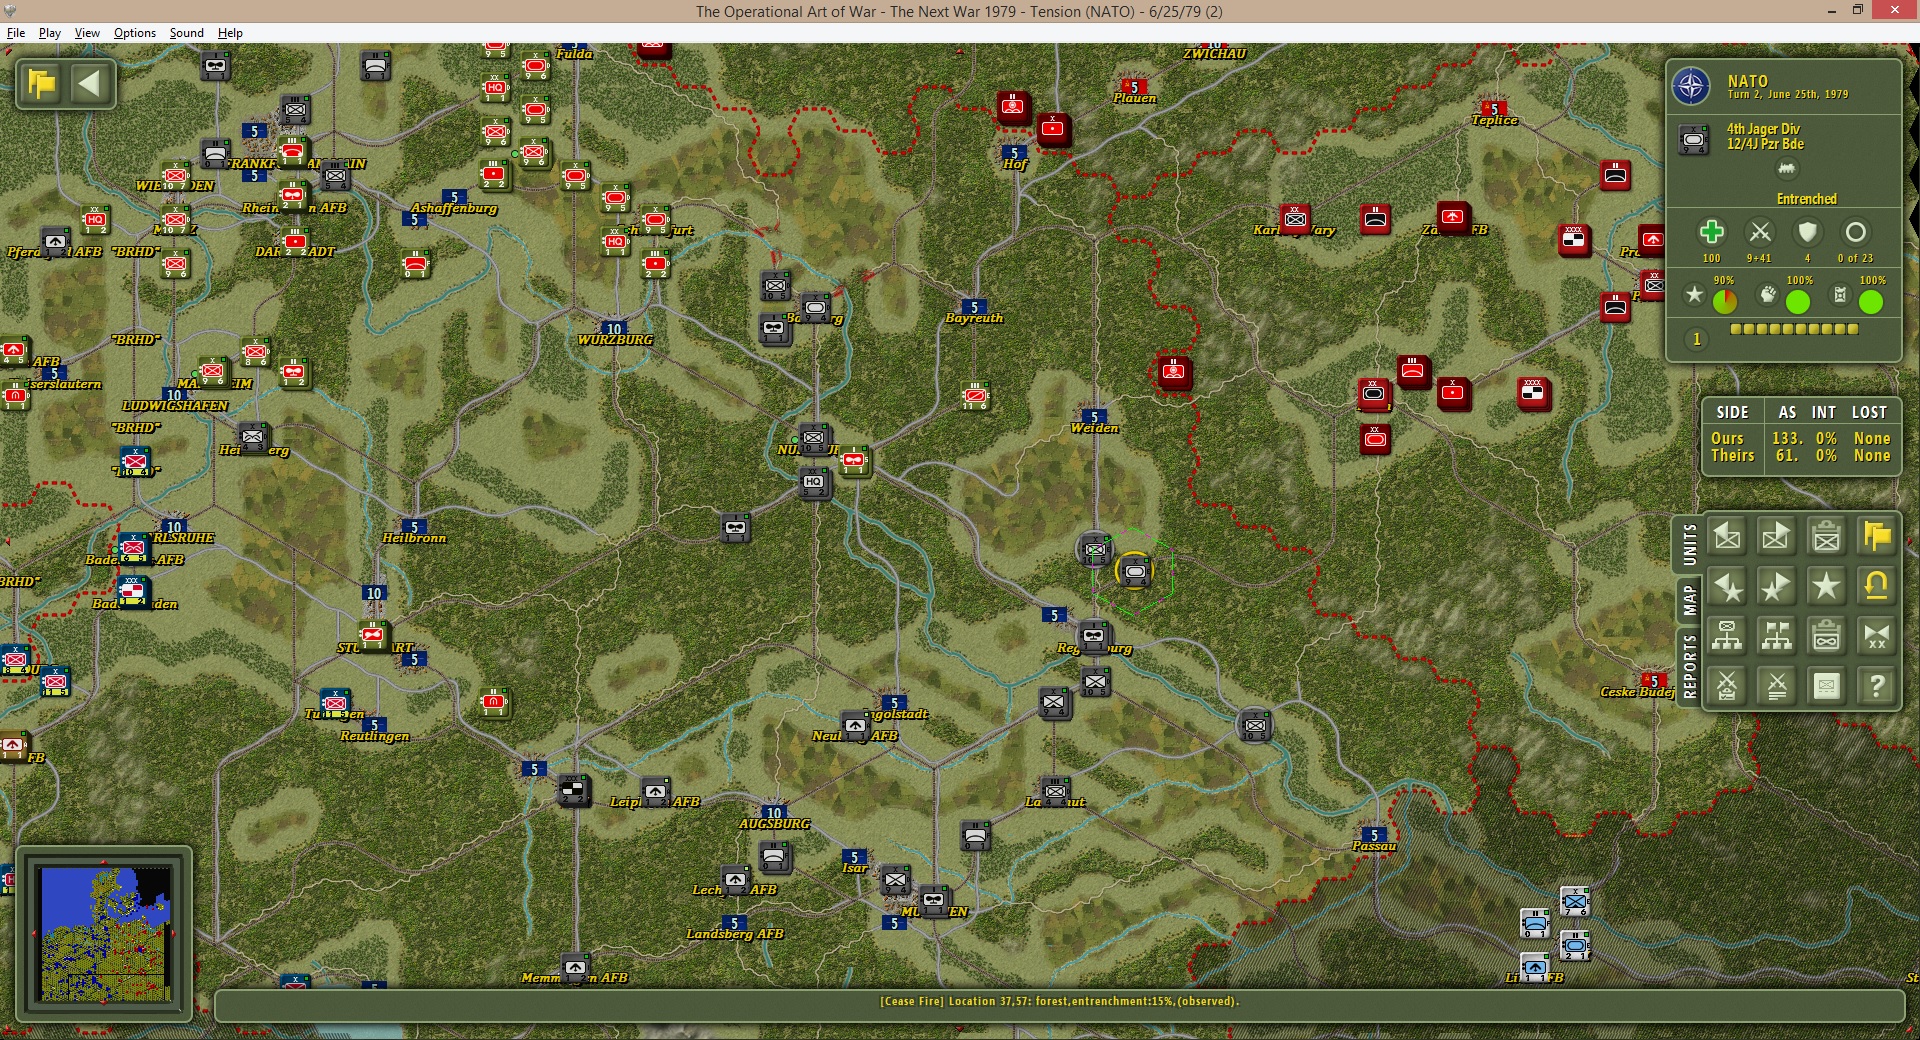1920x1040 pixels.
Task: Go to previous formation (left arrow star)
Action: pos(1727,587)
